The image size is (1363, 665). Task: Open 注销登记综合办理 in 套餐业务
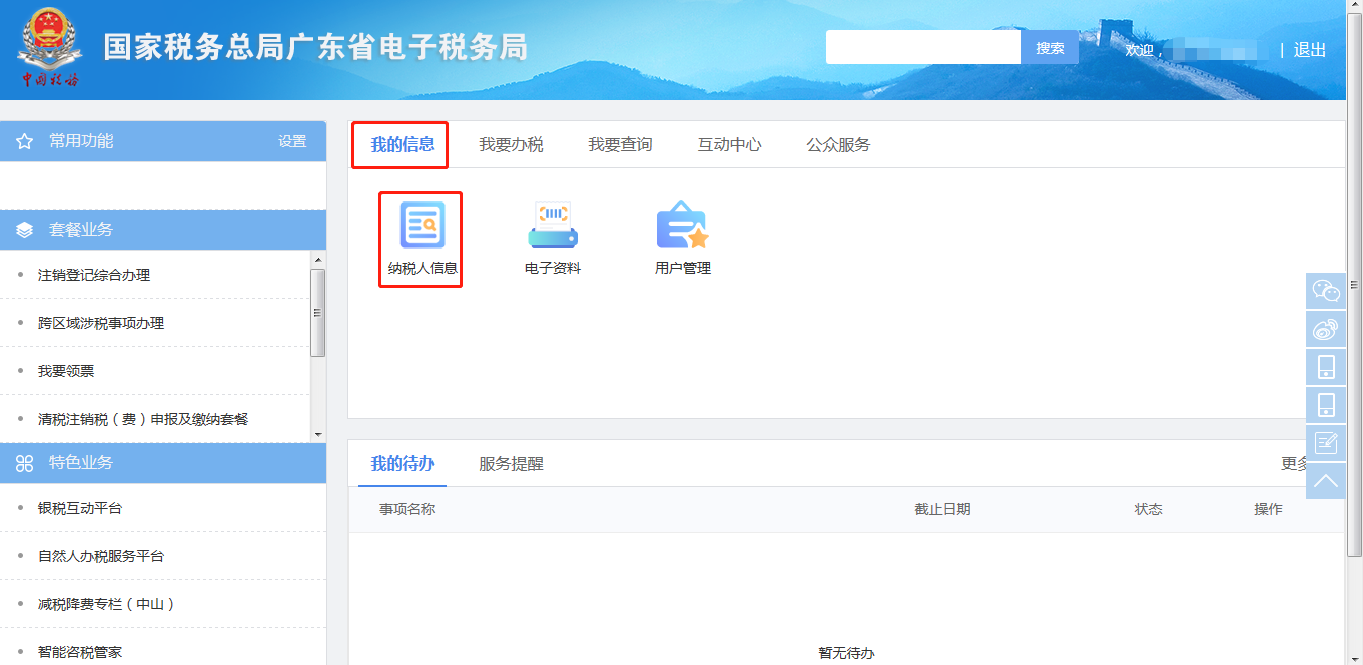point(94,275)
